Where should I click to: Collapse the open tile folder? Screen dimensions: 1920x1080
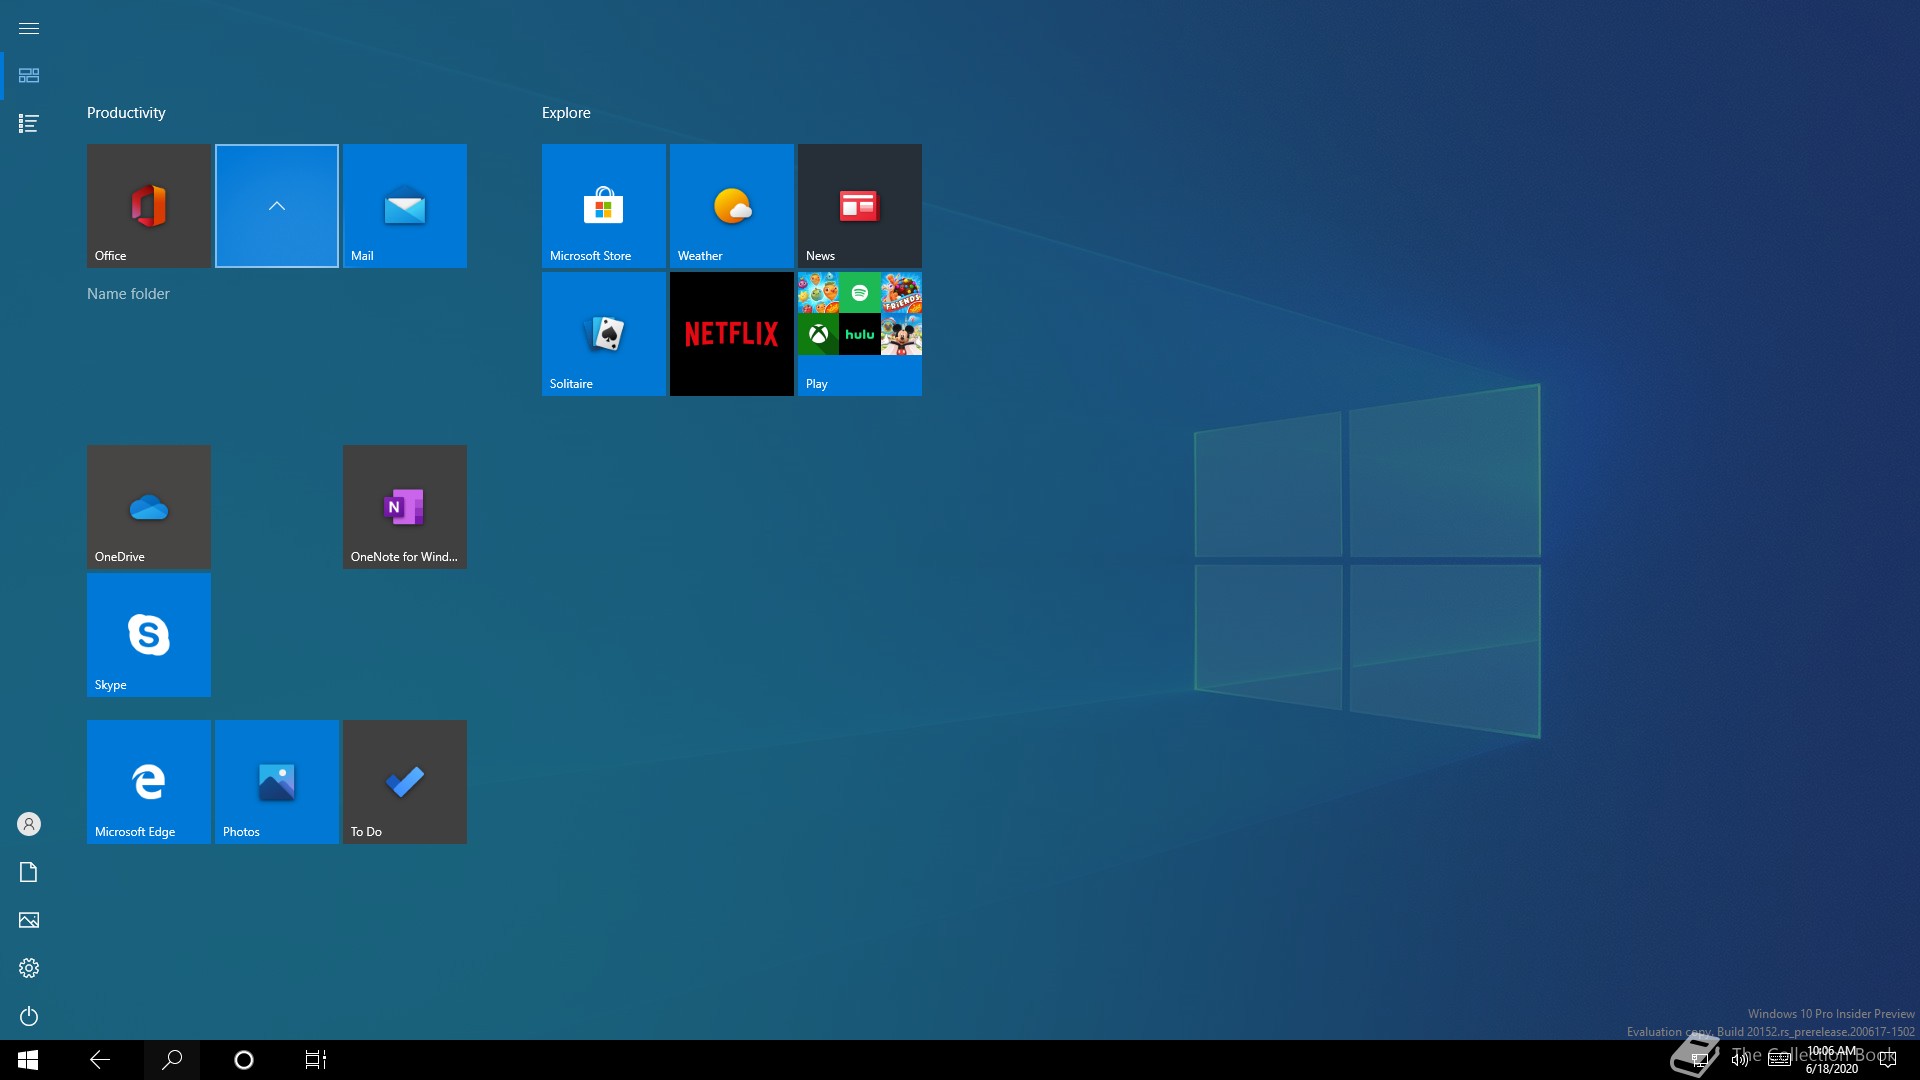coord(277,206)
